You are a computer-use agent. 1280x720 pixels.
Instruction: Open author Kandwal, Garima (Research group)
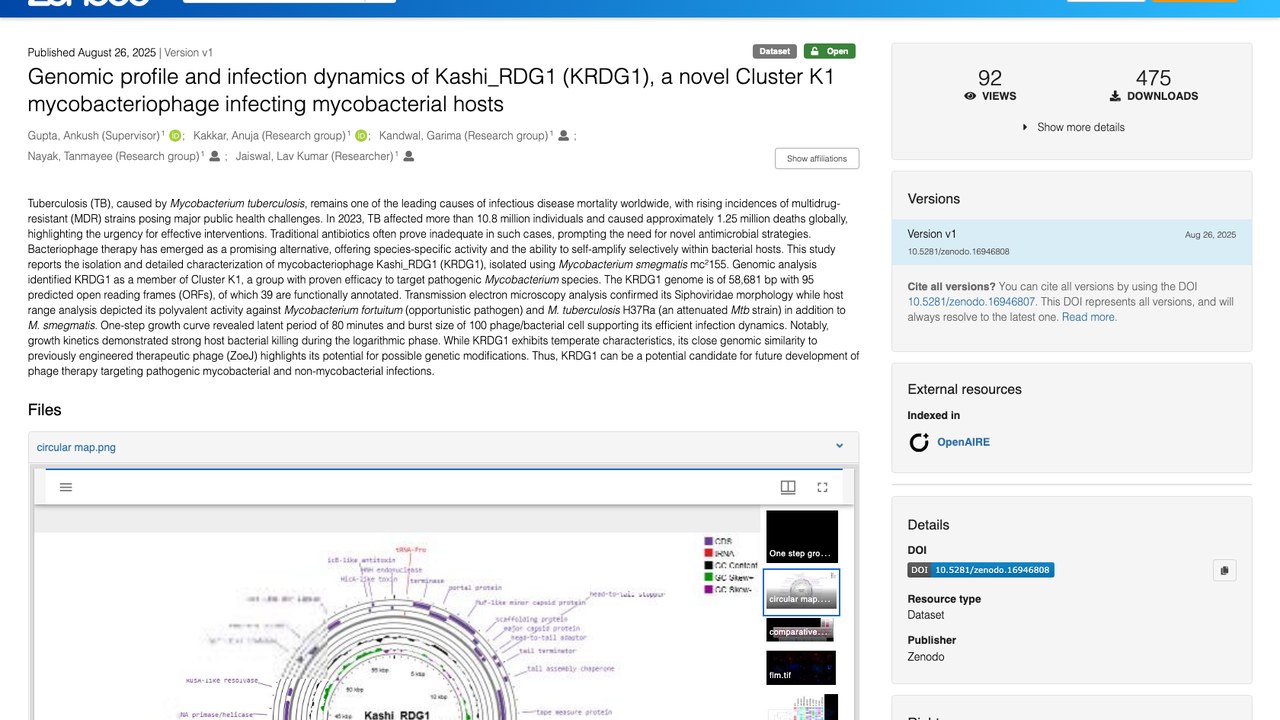tap(463, 136)
